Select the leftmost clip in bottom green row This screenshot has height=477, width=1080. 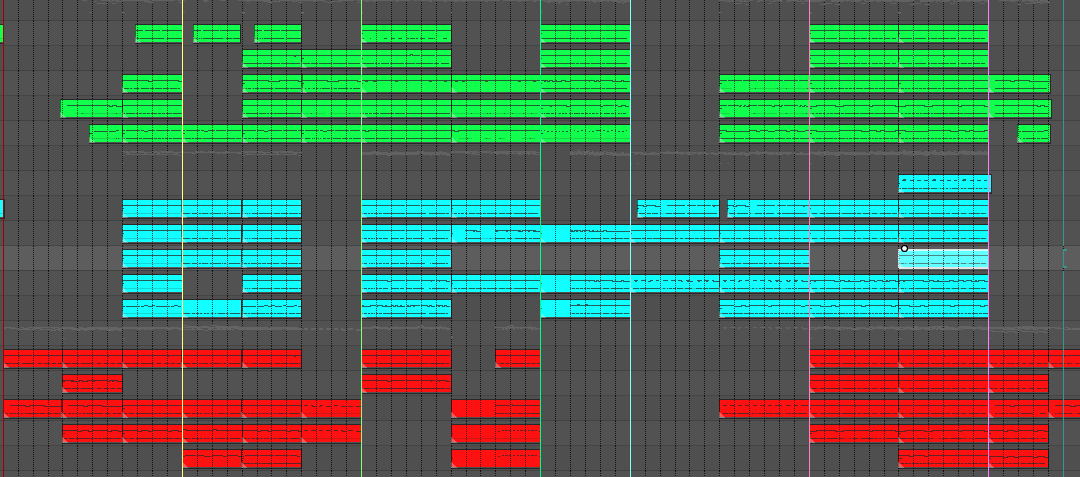tap(105, 133)
